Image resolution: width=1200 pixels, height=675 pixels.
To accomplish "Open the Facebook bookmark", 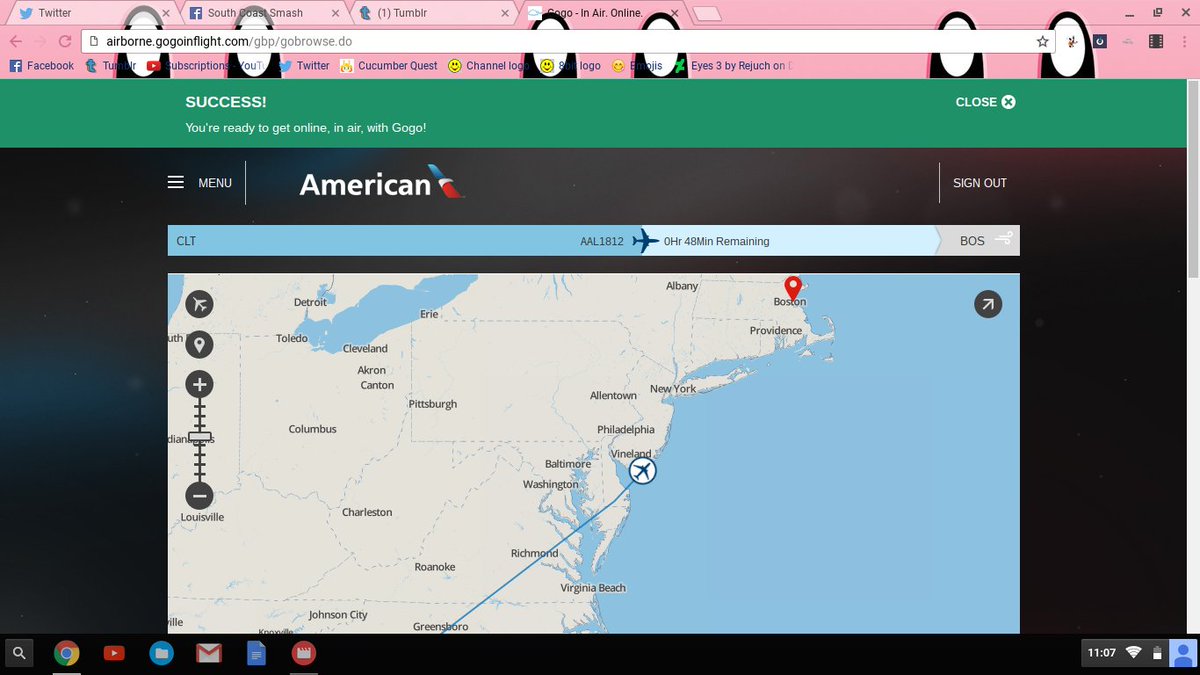I will [41, 65].
